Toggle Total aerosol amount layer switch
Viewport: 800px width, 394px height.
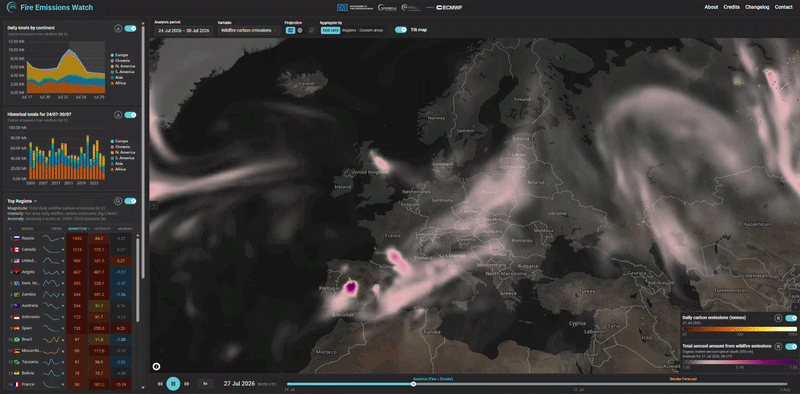[x=791, y=347]
